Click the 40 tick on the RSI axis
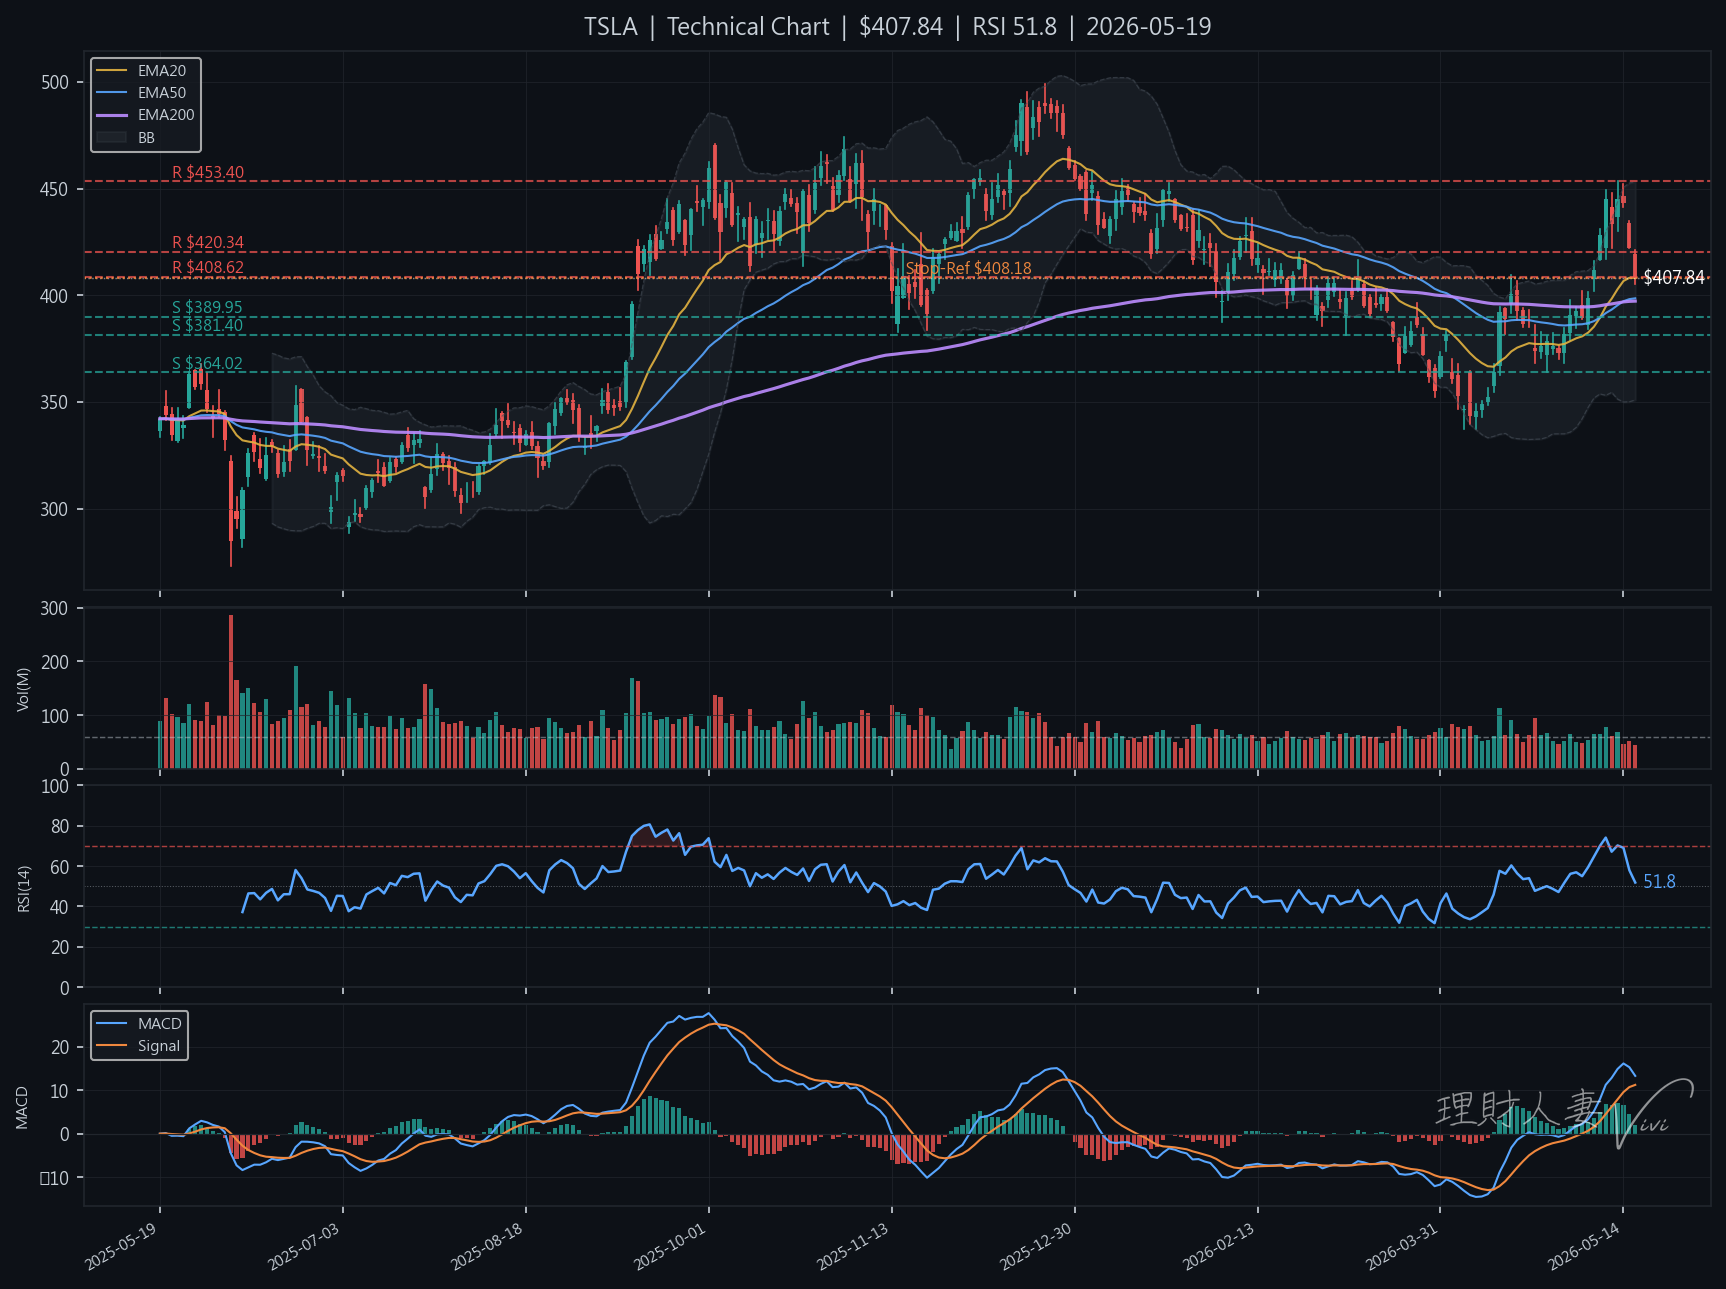This screenshot has width=1726, height=1289. pos(60,907)
